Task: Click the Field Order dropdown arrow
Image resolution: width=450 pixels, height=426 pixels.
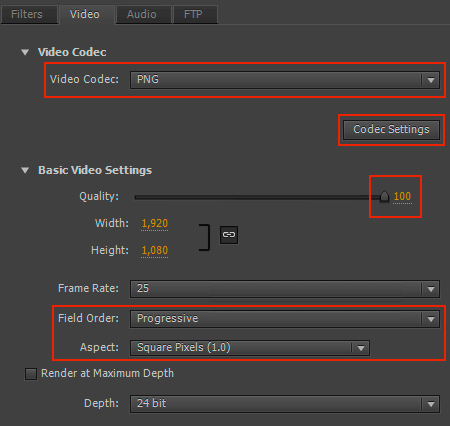Action: 431,319
